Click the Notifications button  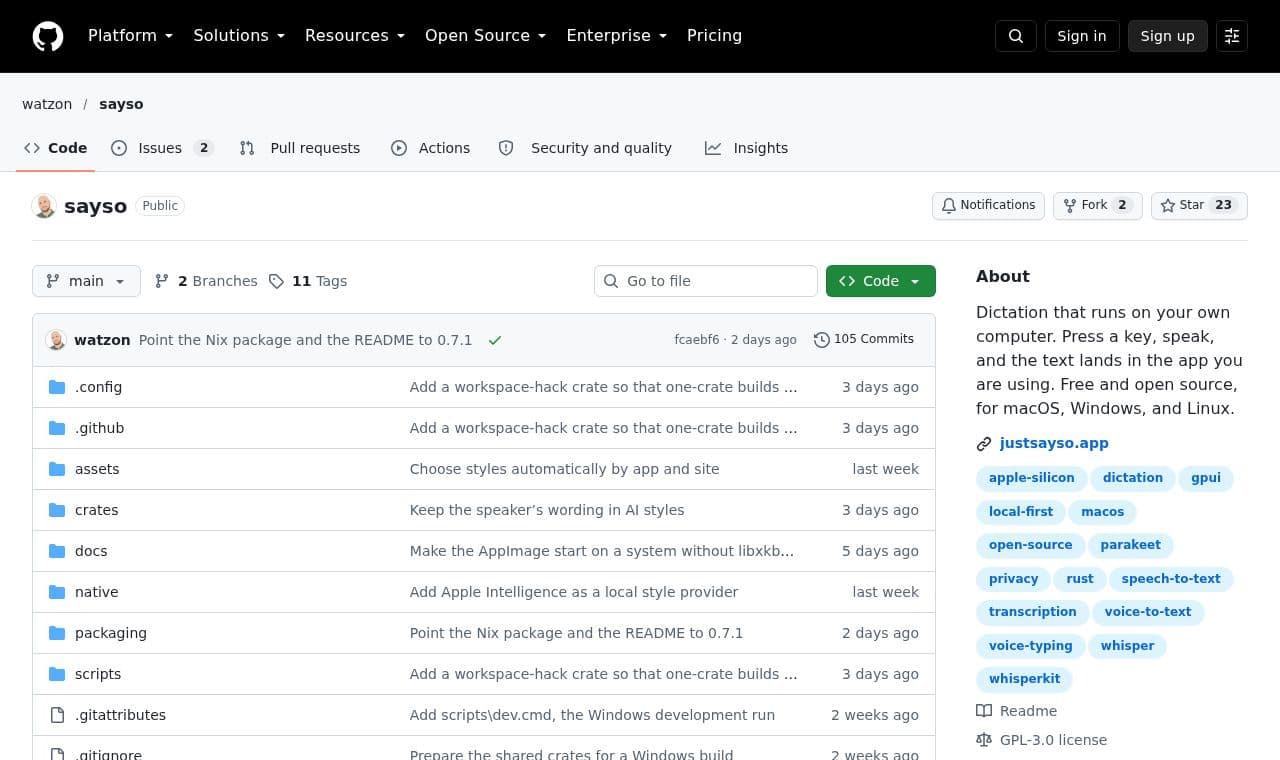click(988, 205)
